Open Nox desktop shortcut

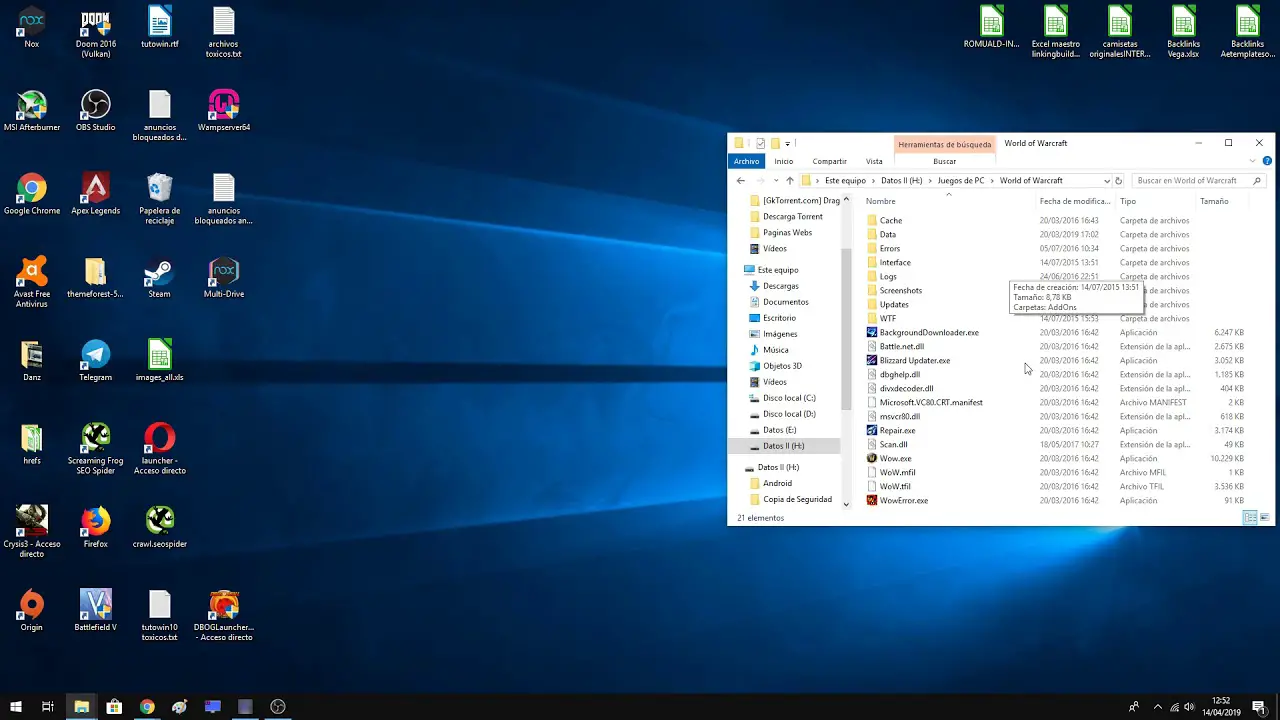coord(31,28)
